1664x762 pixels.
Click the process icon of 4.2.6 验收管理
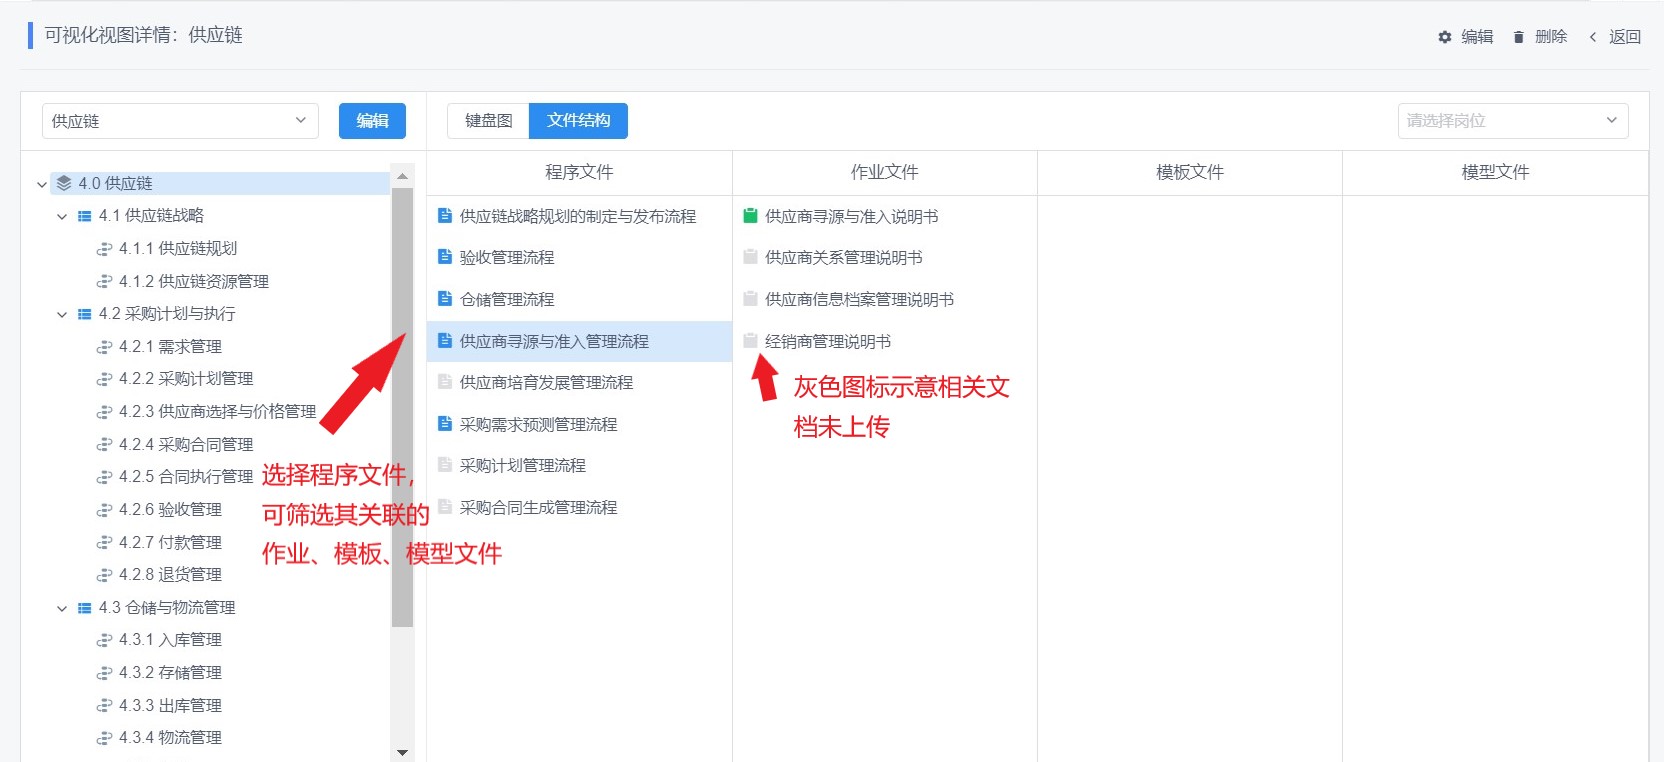[104, 510]
